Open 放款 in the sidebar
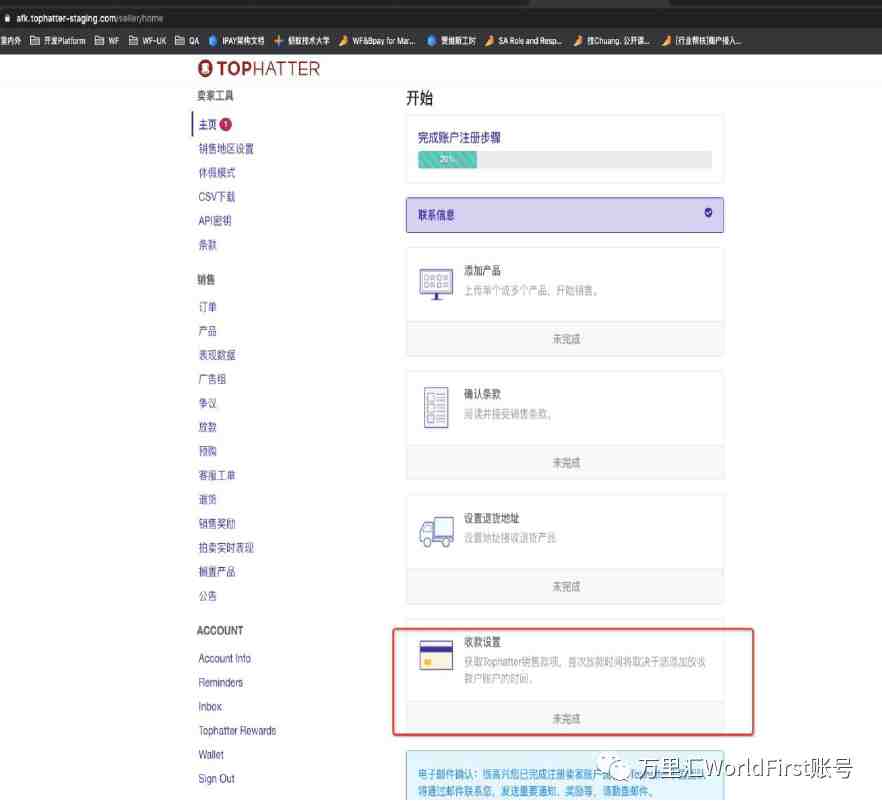This screenshot has height=807, width=882. 208,427
